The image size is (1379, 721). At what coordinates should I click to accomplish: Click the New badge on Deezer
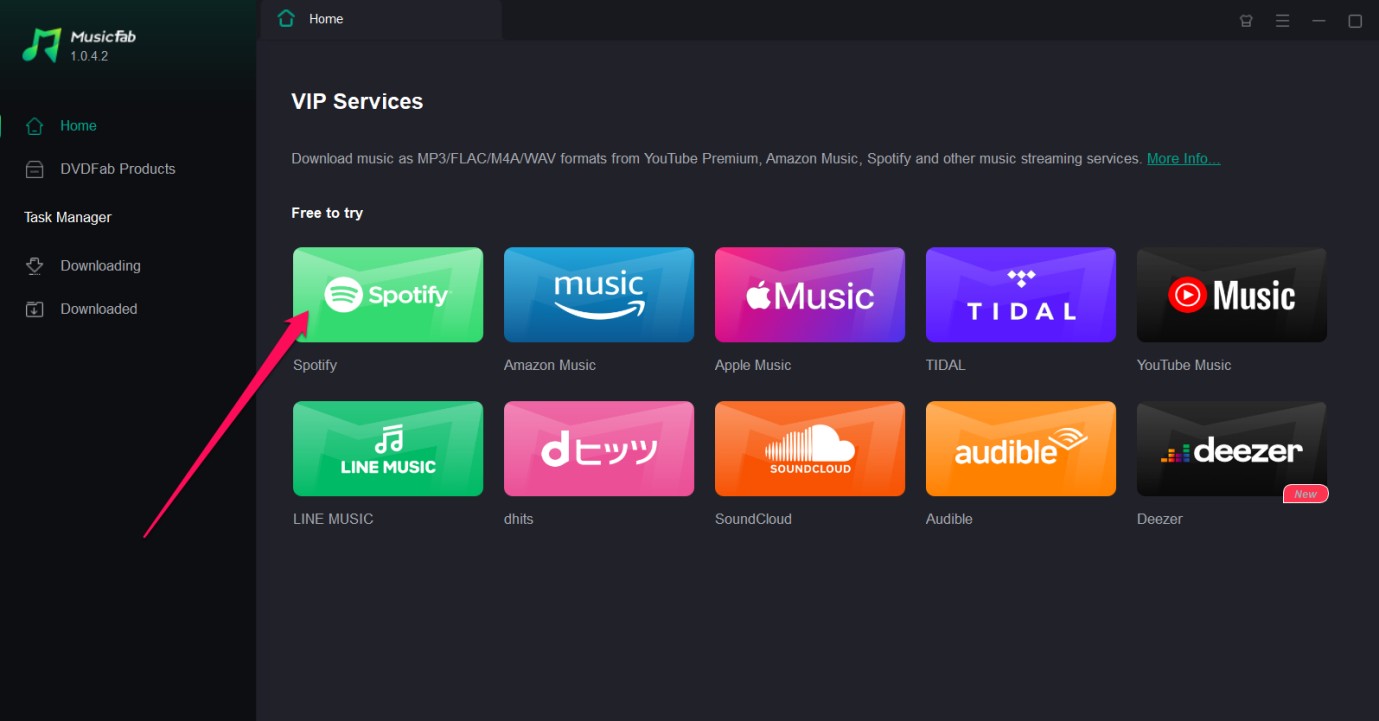tap(1306, 493)
